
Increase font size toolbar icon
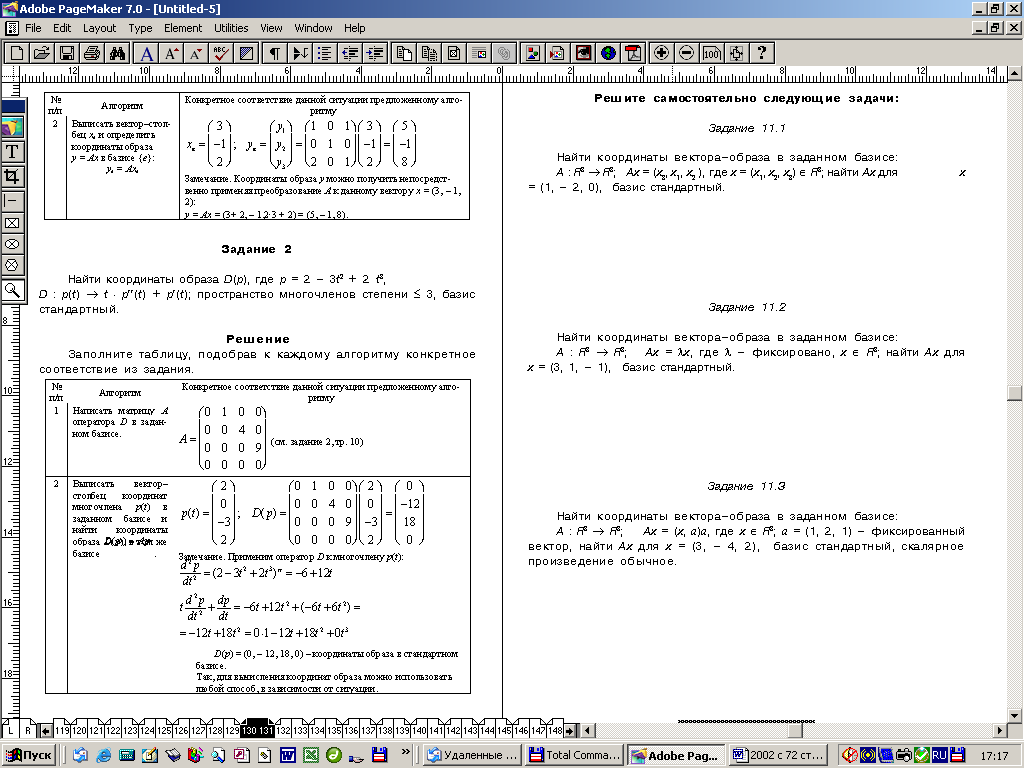coord(172,53)
